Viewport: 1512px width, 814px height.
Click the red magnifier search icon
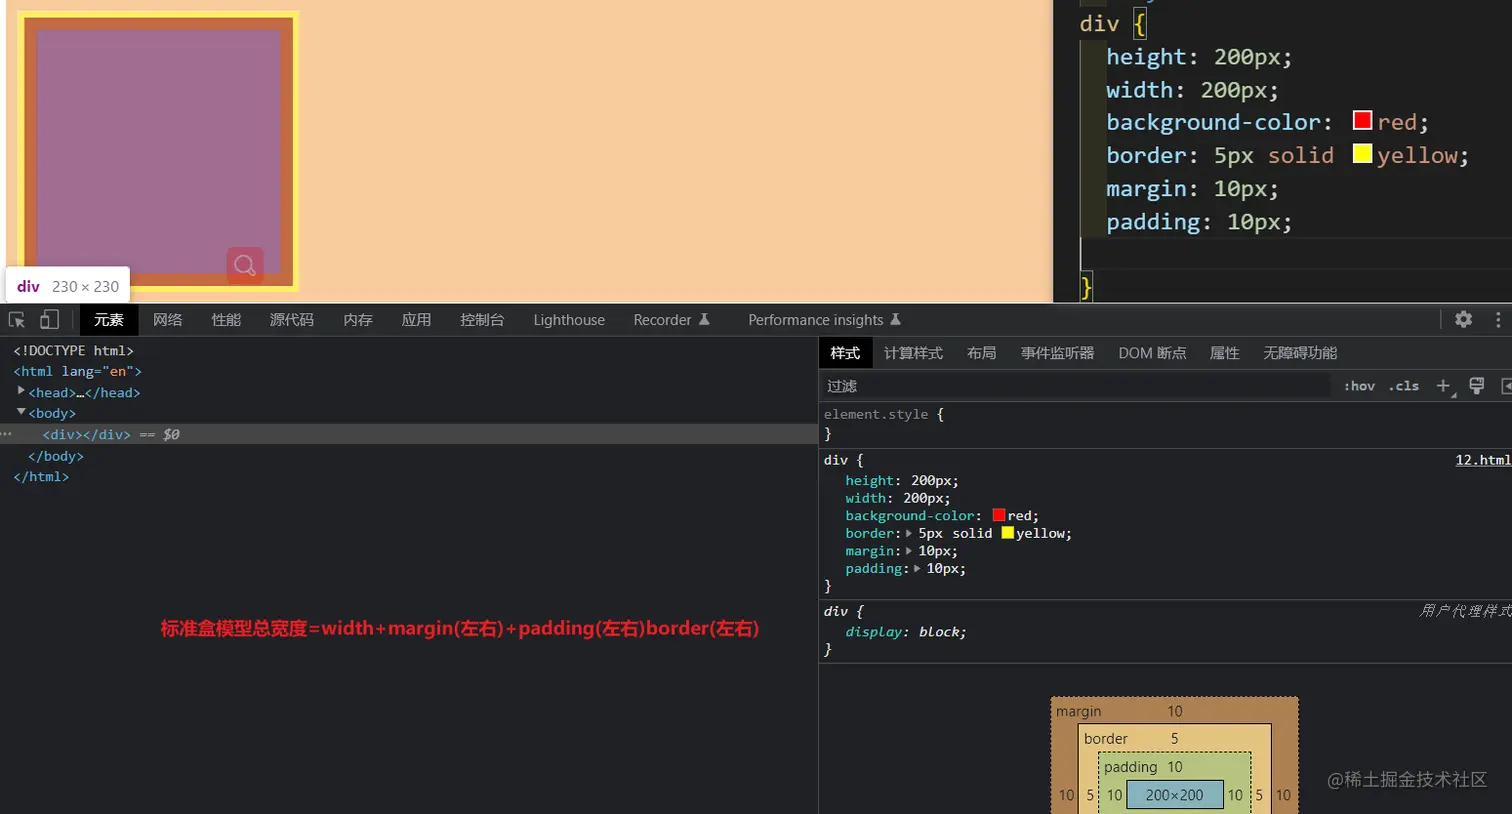point(245,265)
